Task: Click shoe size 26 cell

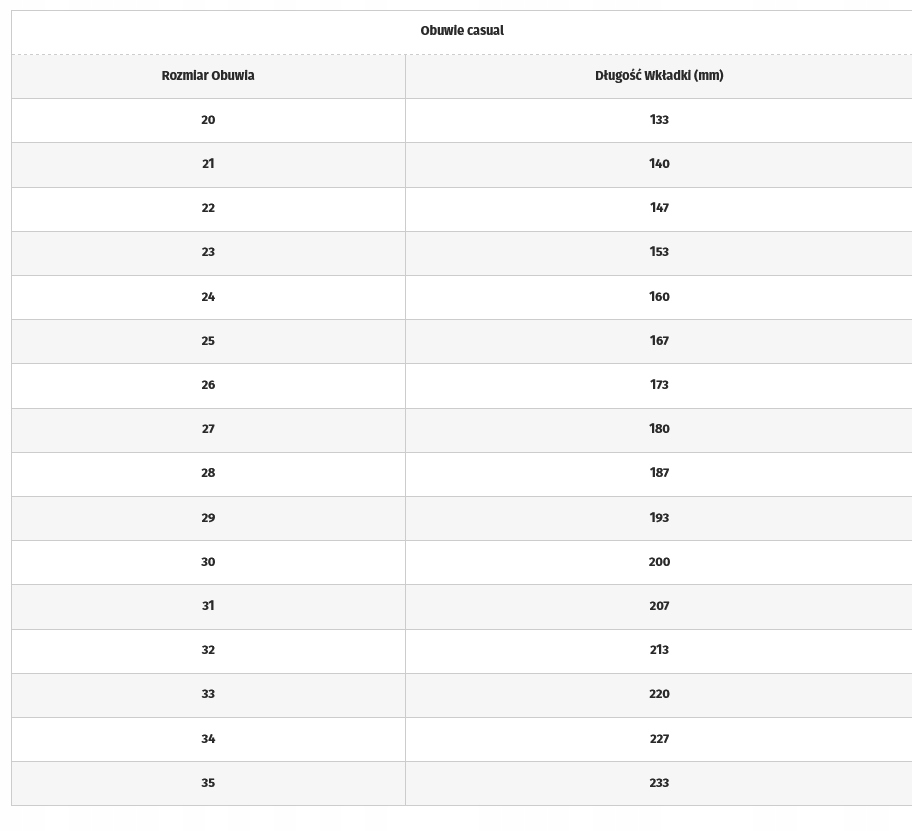Action: (208, 386)
